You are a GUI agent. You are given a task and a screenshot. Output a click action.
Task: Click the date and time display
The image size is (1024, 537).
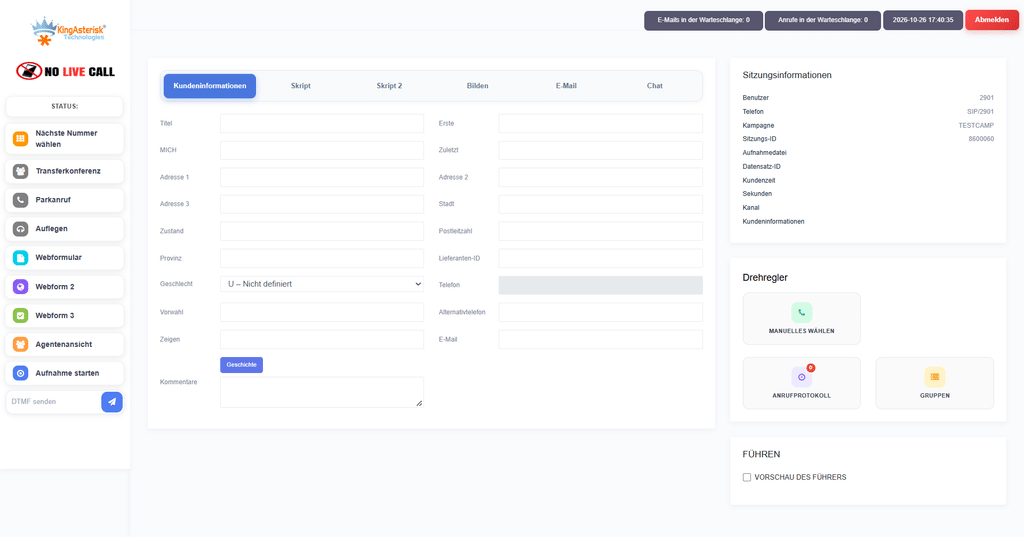(923, 20)
